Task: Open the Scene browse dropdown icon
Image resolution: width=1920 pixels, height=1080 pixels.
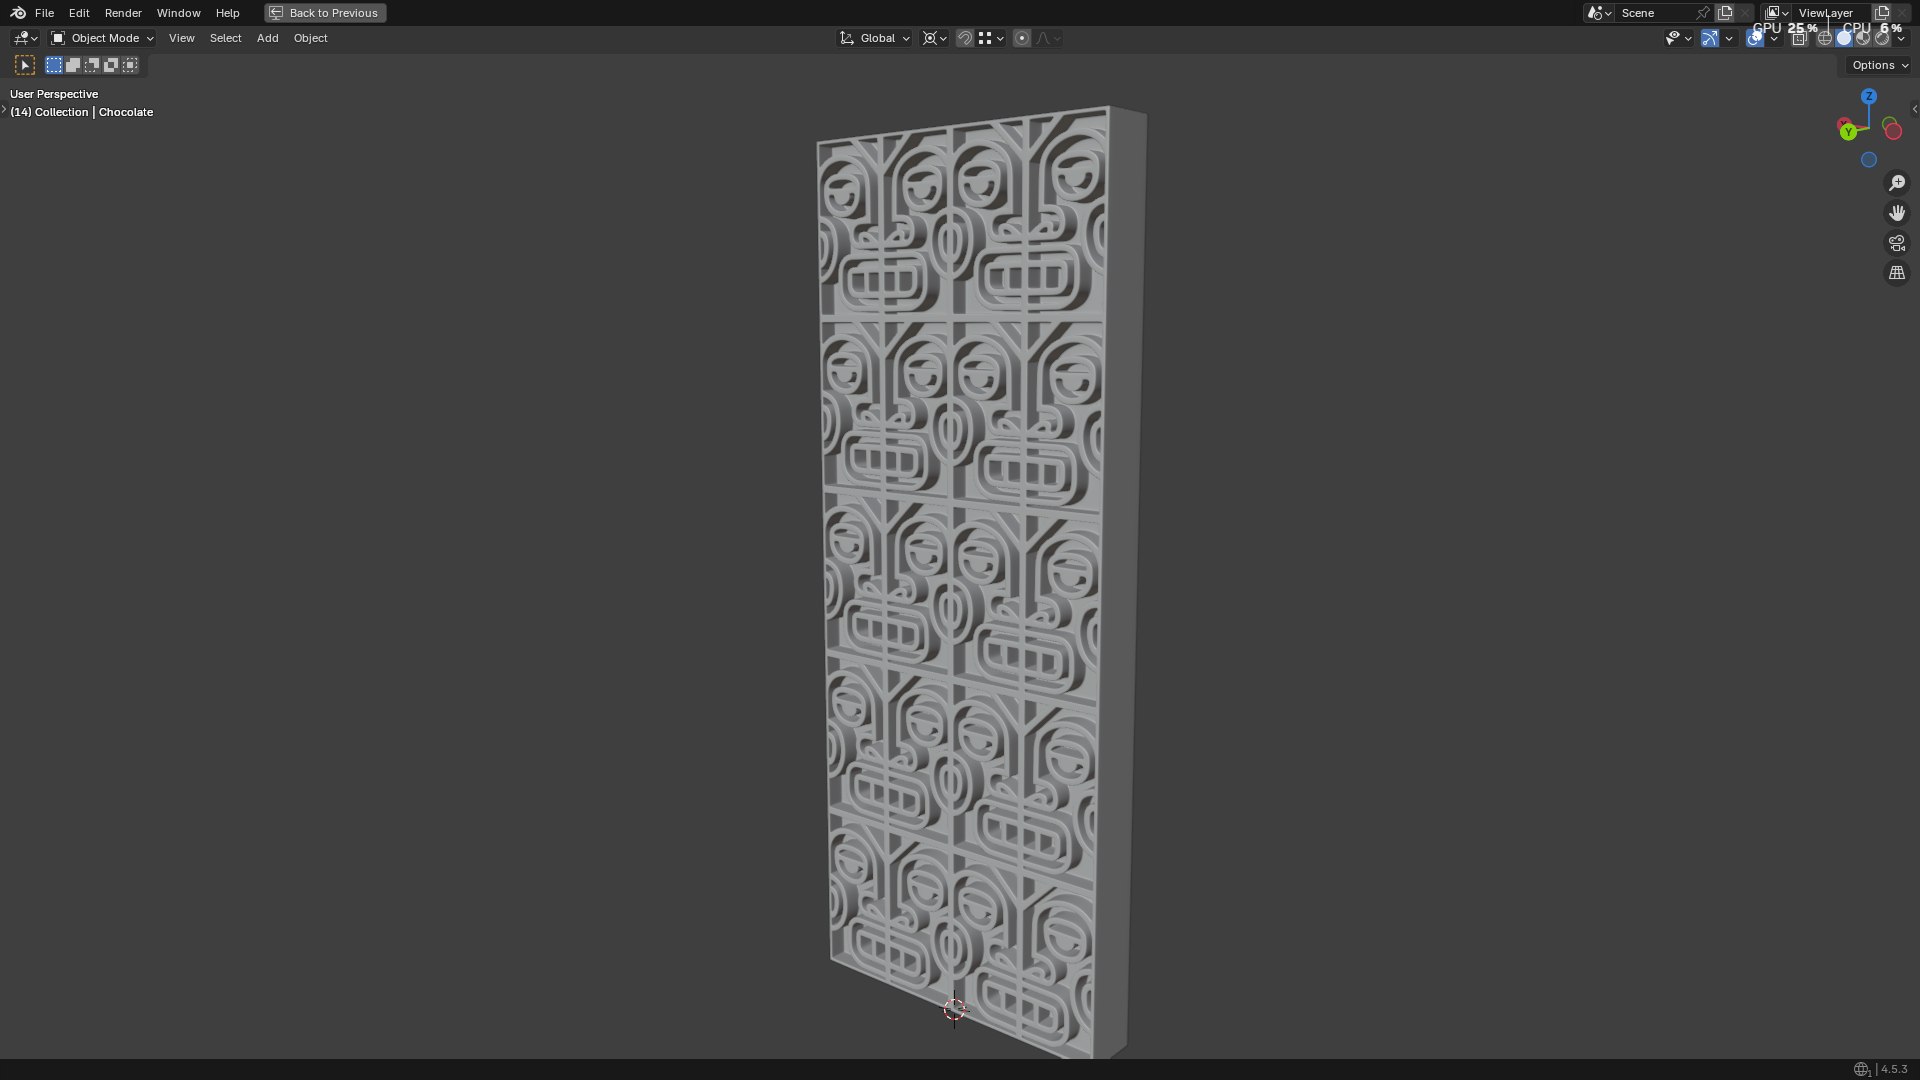Action: coord(1599,13)
